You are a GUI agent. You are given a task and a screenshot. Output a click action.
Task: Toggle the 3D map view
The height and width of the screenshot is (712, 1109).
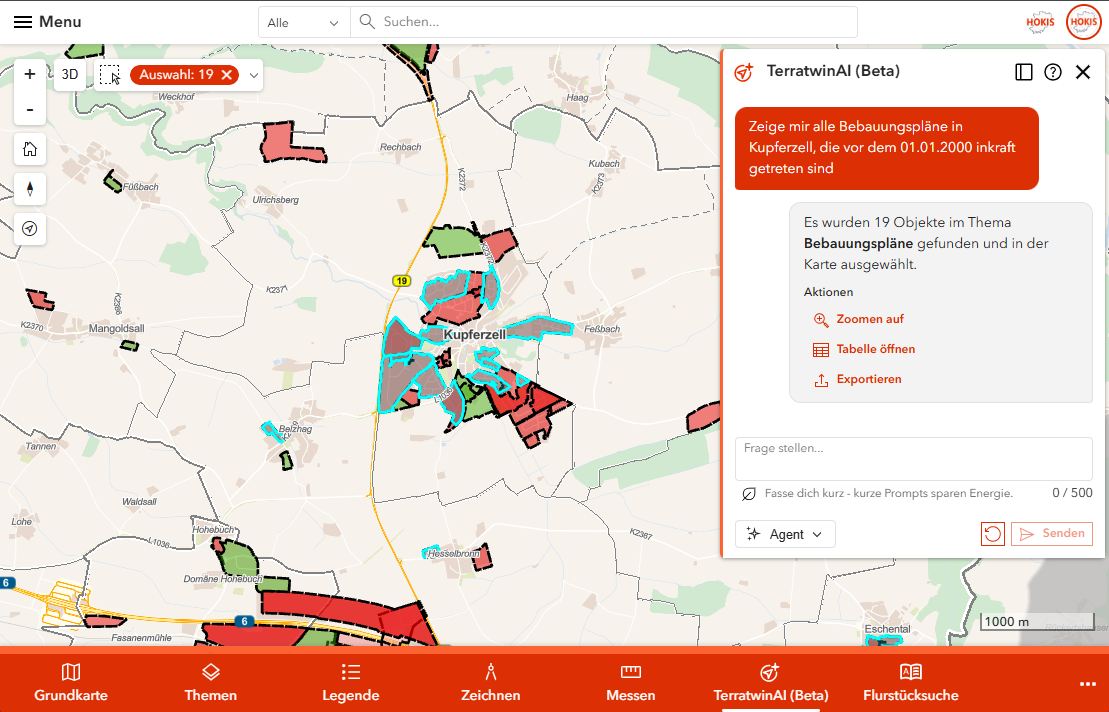69,74
